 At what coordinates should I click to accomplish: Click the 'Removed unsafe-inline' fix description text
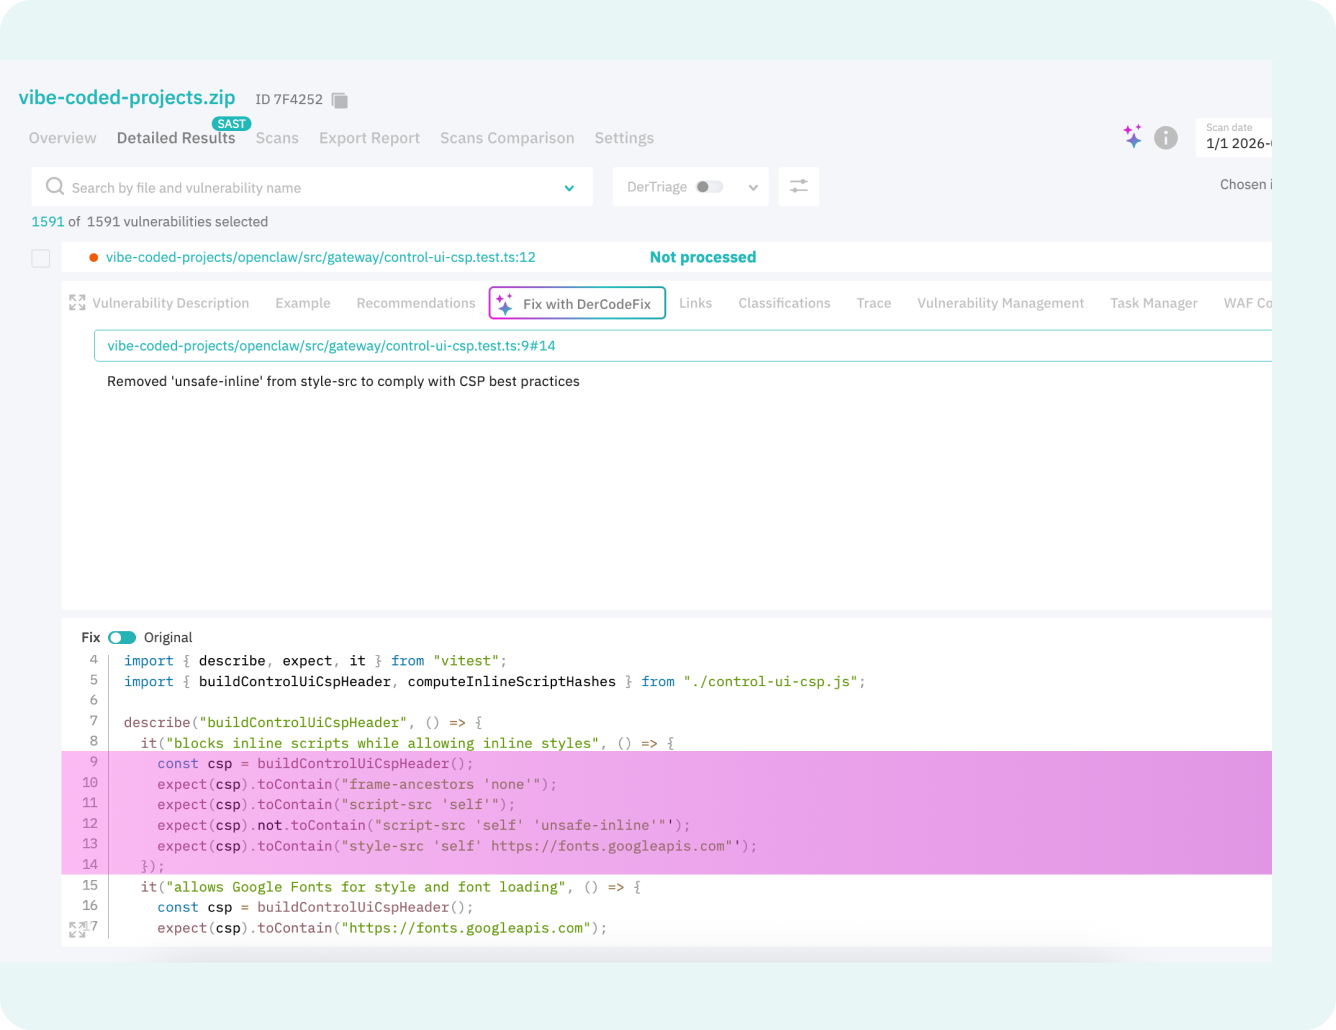click(x=343, y=381)
